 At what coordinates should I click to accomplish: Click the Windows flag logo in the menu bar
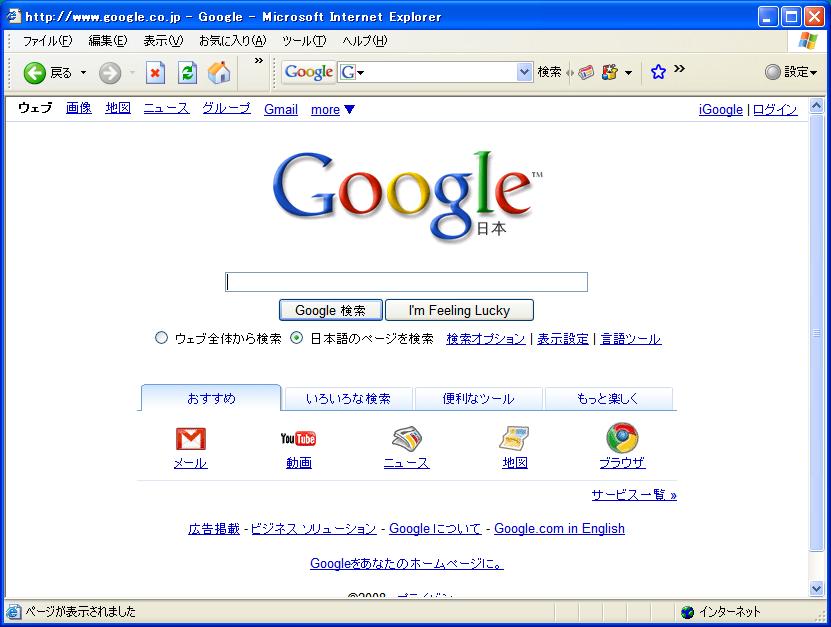(808, 41)
